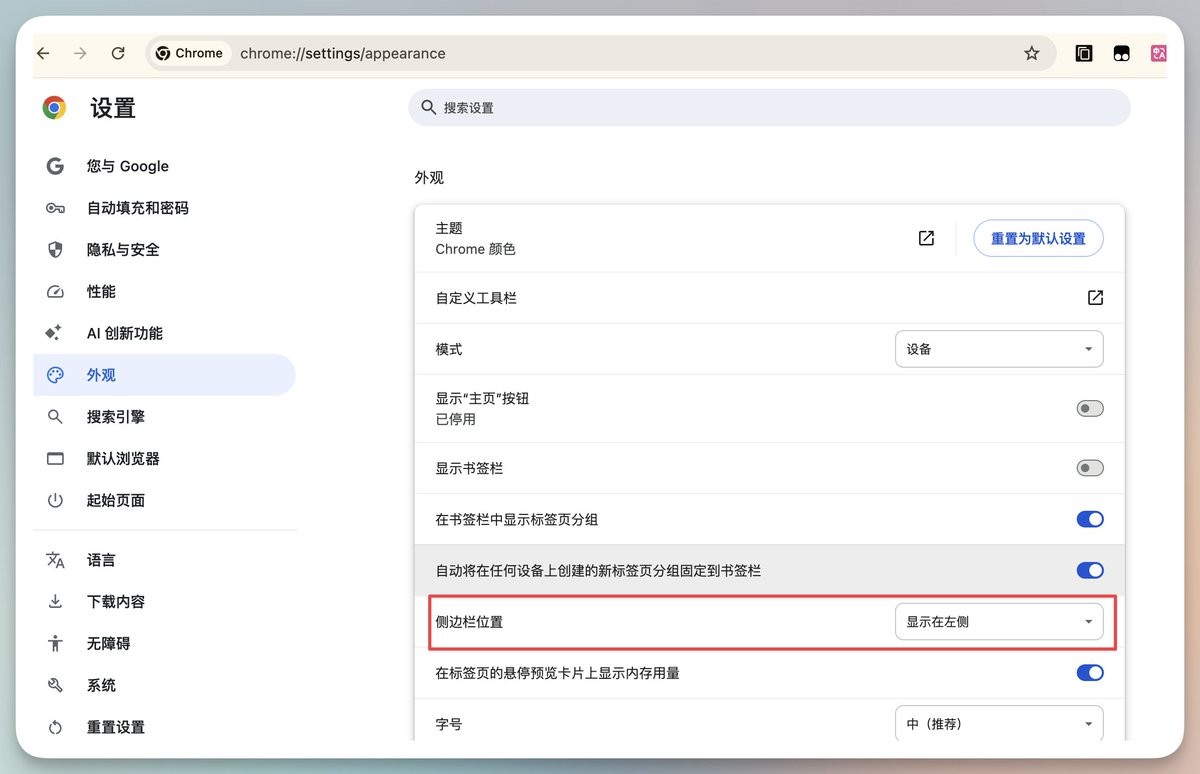1200x774 pixels.
Task: Open 无障碍 settings page
Action: pyautogui.click(x=108, y=644)
